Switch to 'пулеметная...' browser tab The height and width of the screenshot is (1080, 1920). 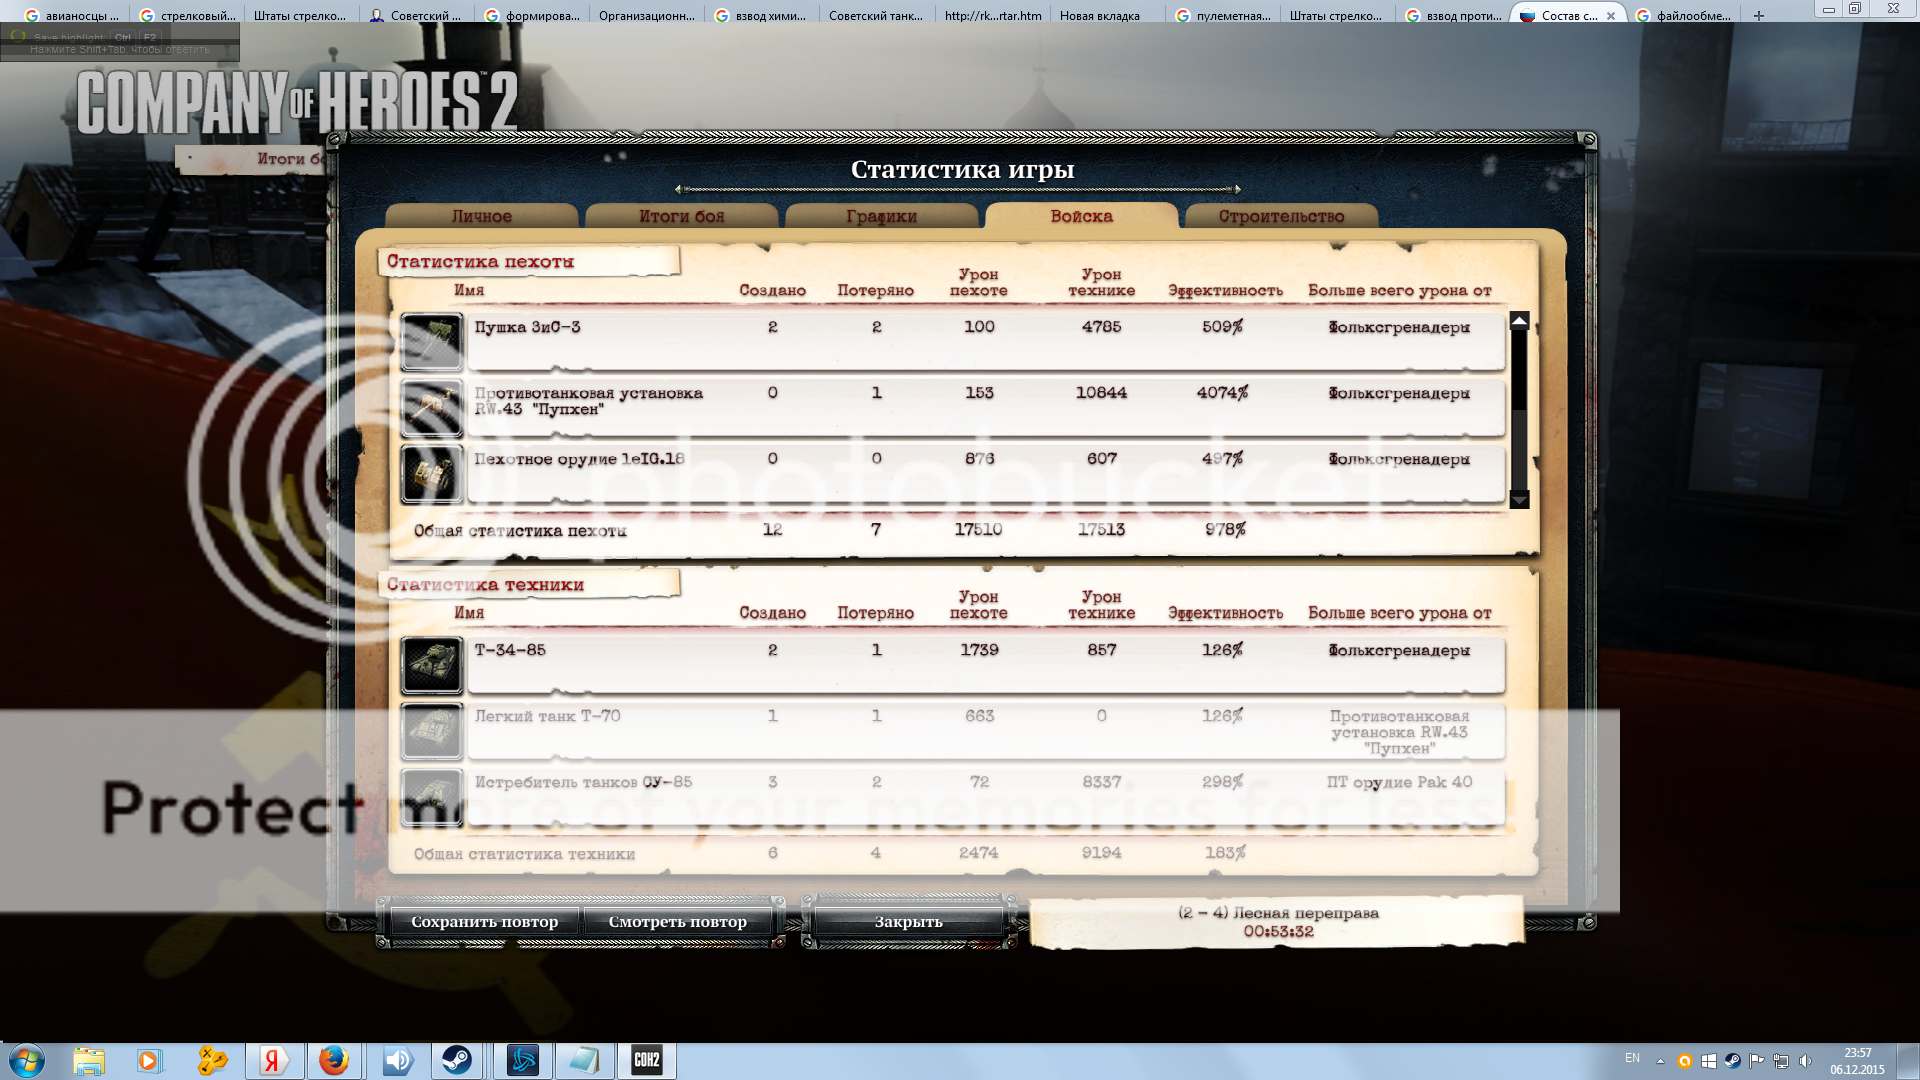(1223, 16)
